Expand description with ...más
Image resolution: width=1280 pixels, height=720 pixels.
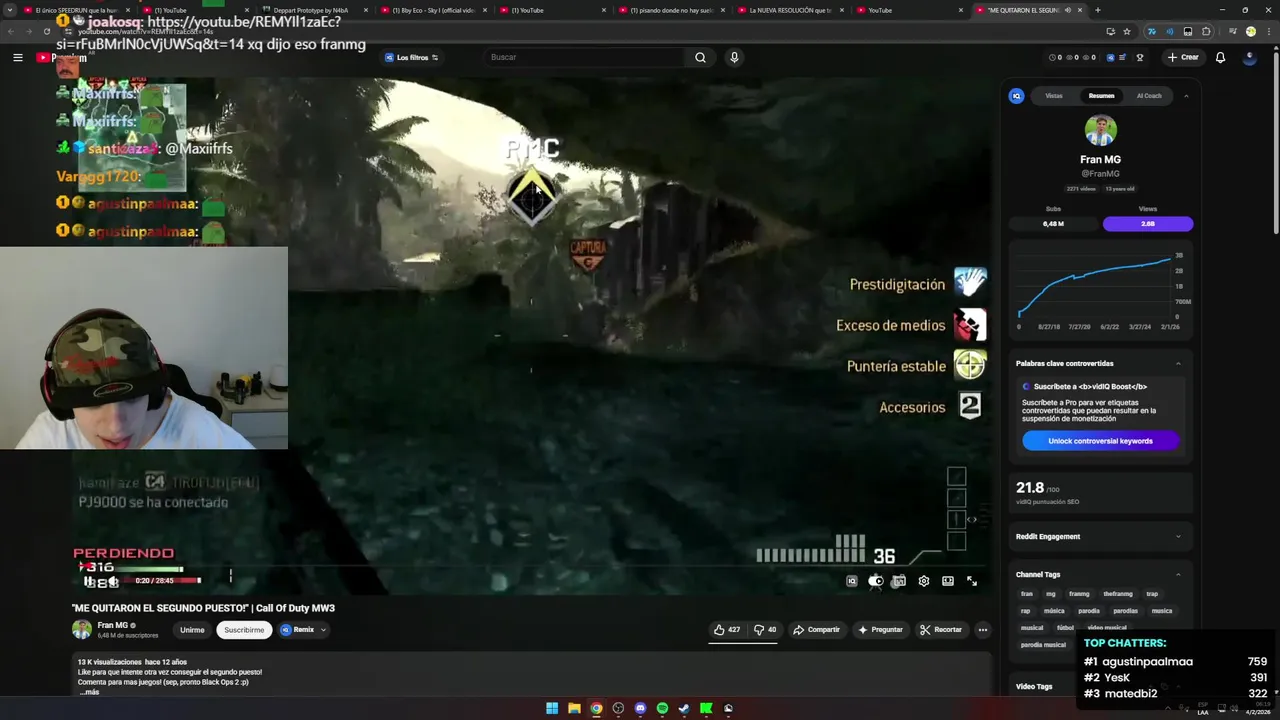tap(89, 692)
